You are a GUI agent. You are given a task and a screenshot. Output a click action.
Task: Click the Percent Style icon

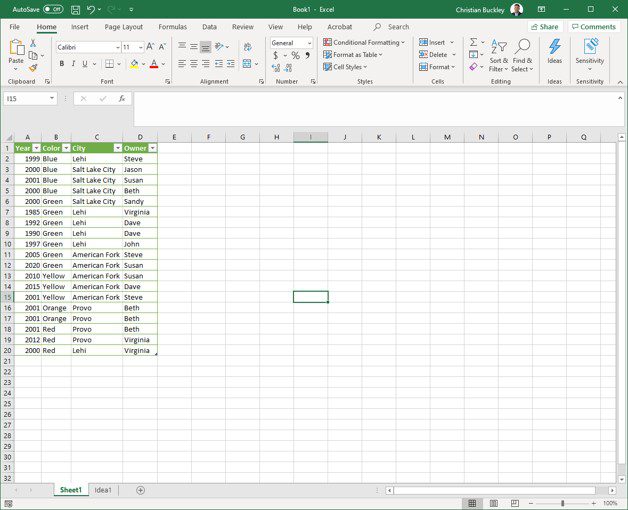295,56
